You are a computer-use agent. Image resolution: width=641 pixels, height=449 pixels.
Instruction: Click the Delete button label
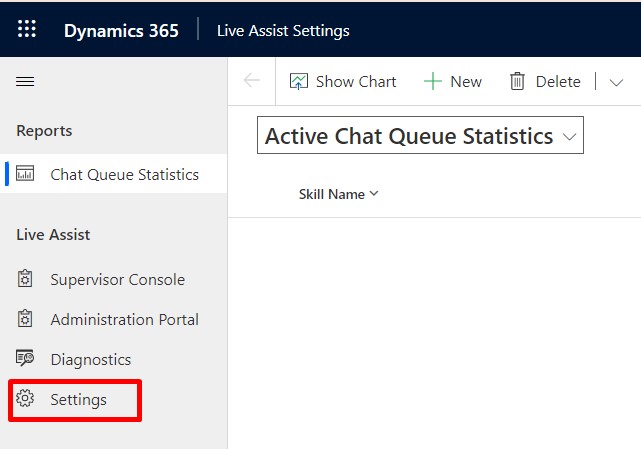point(558,81)
